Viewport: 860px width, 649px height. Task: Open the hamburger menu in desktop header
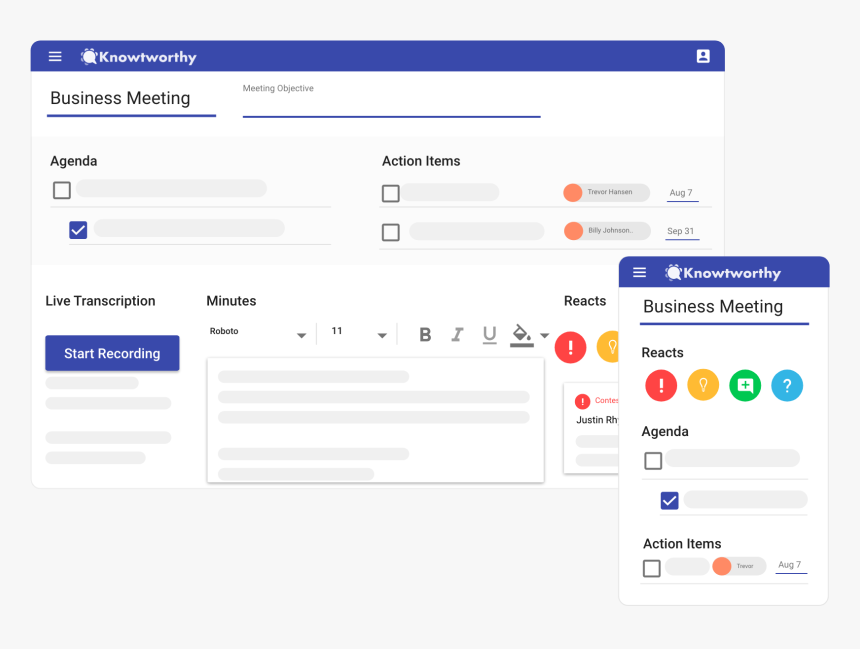pos(55,57)
